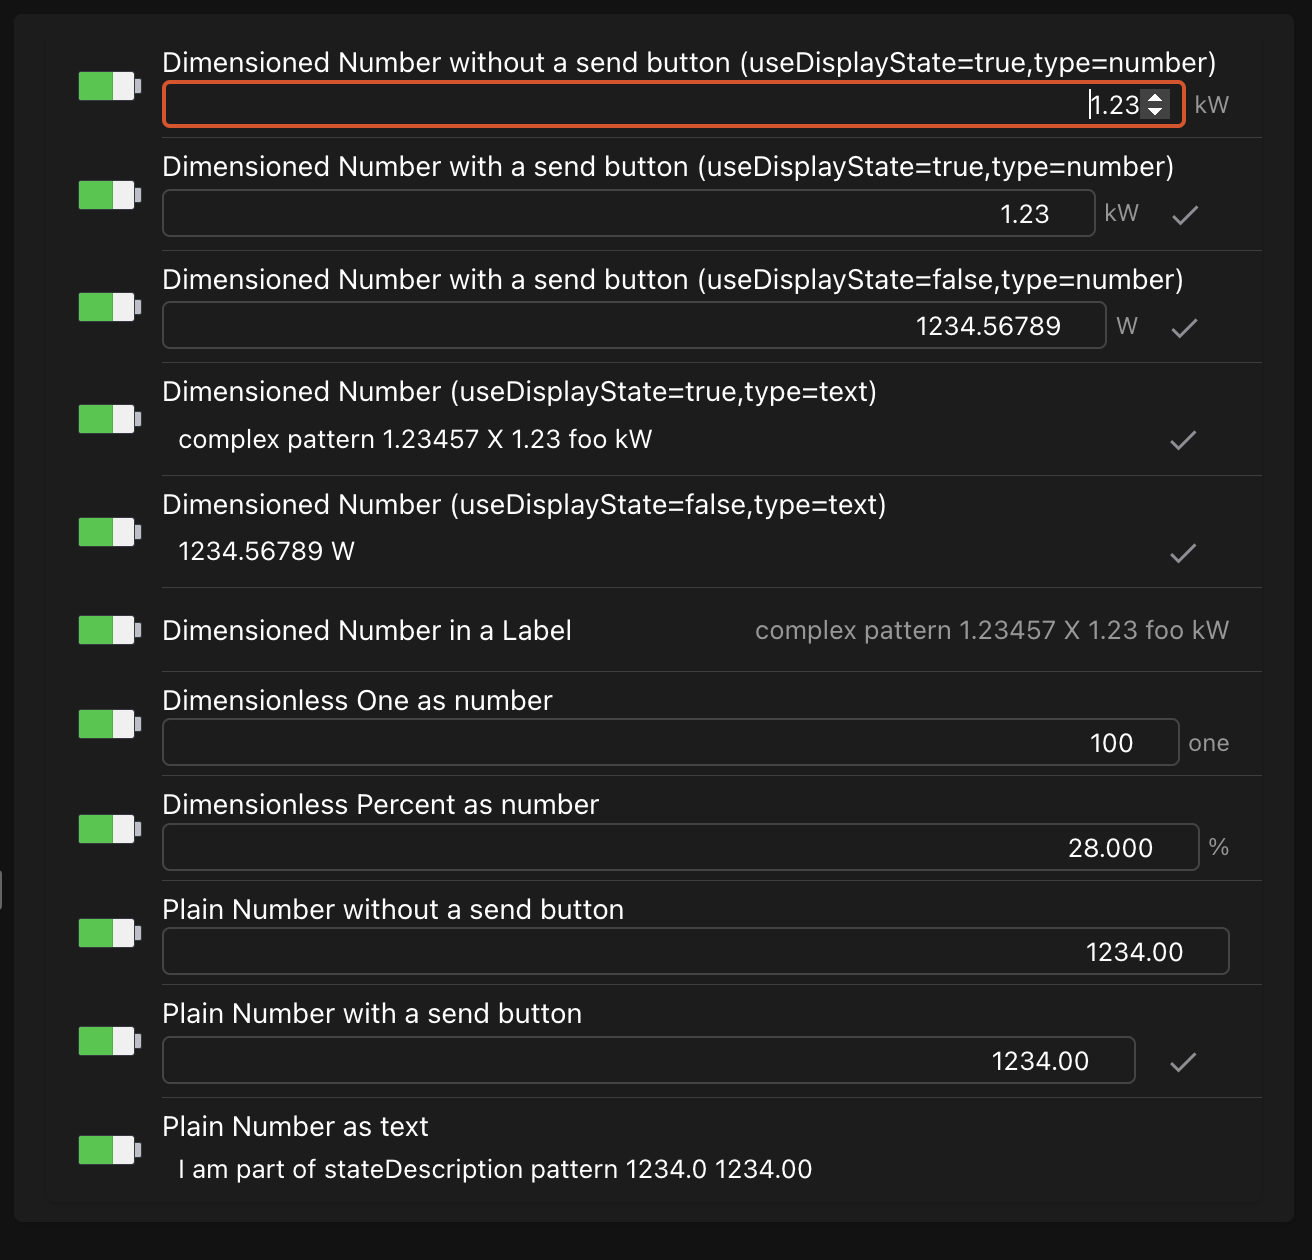Click the Plain Number with send button field
Screen dimensions: 1312x1260
tap(648, 1061)
